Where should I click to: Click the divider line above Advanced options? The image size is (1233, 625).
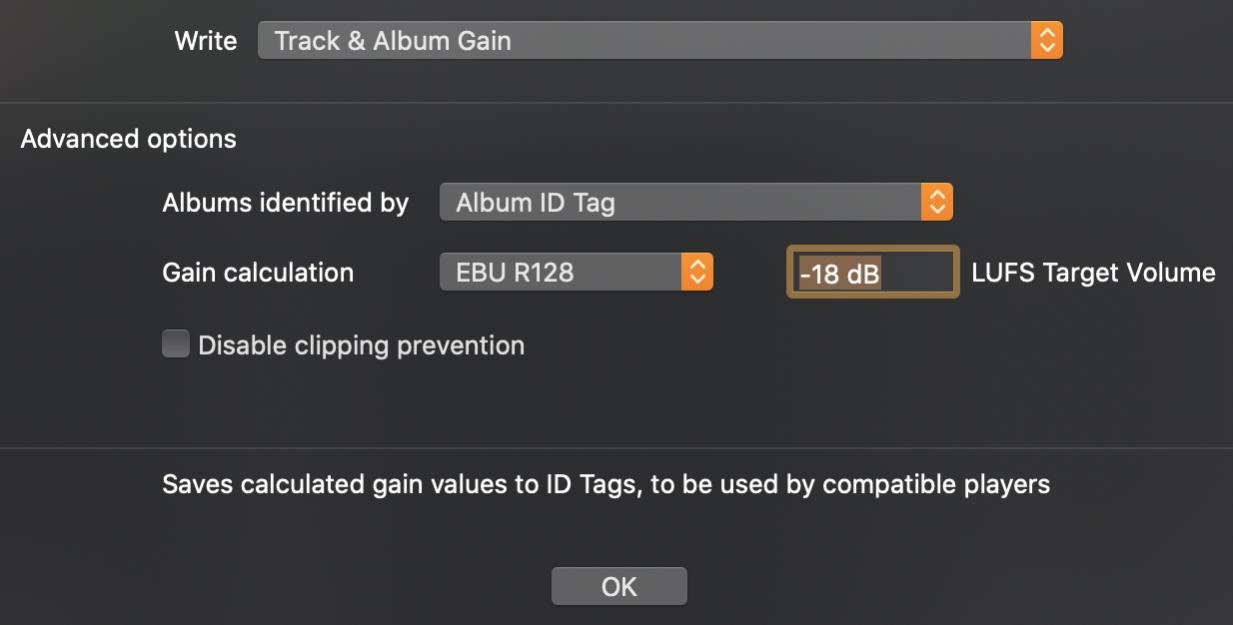[616, 102]
